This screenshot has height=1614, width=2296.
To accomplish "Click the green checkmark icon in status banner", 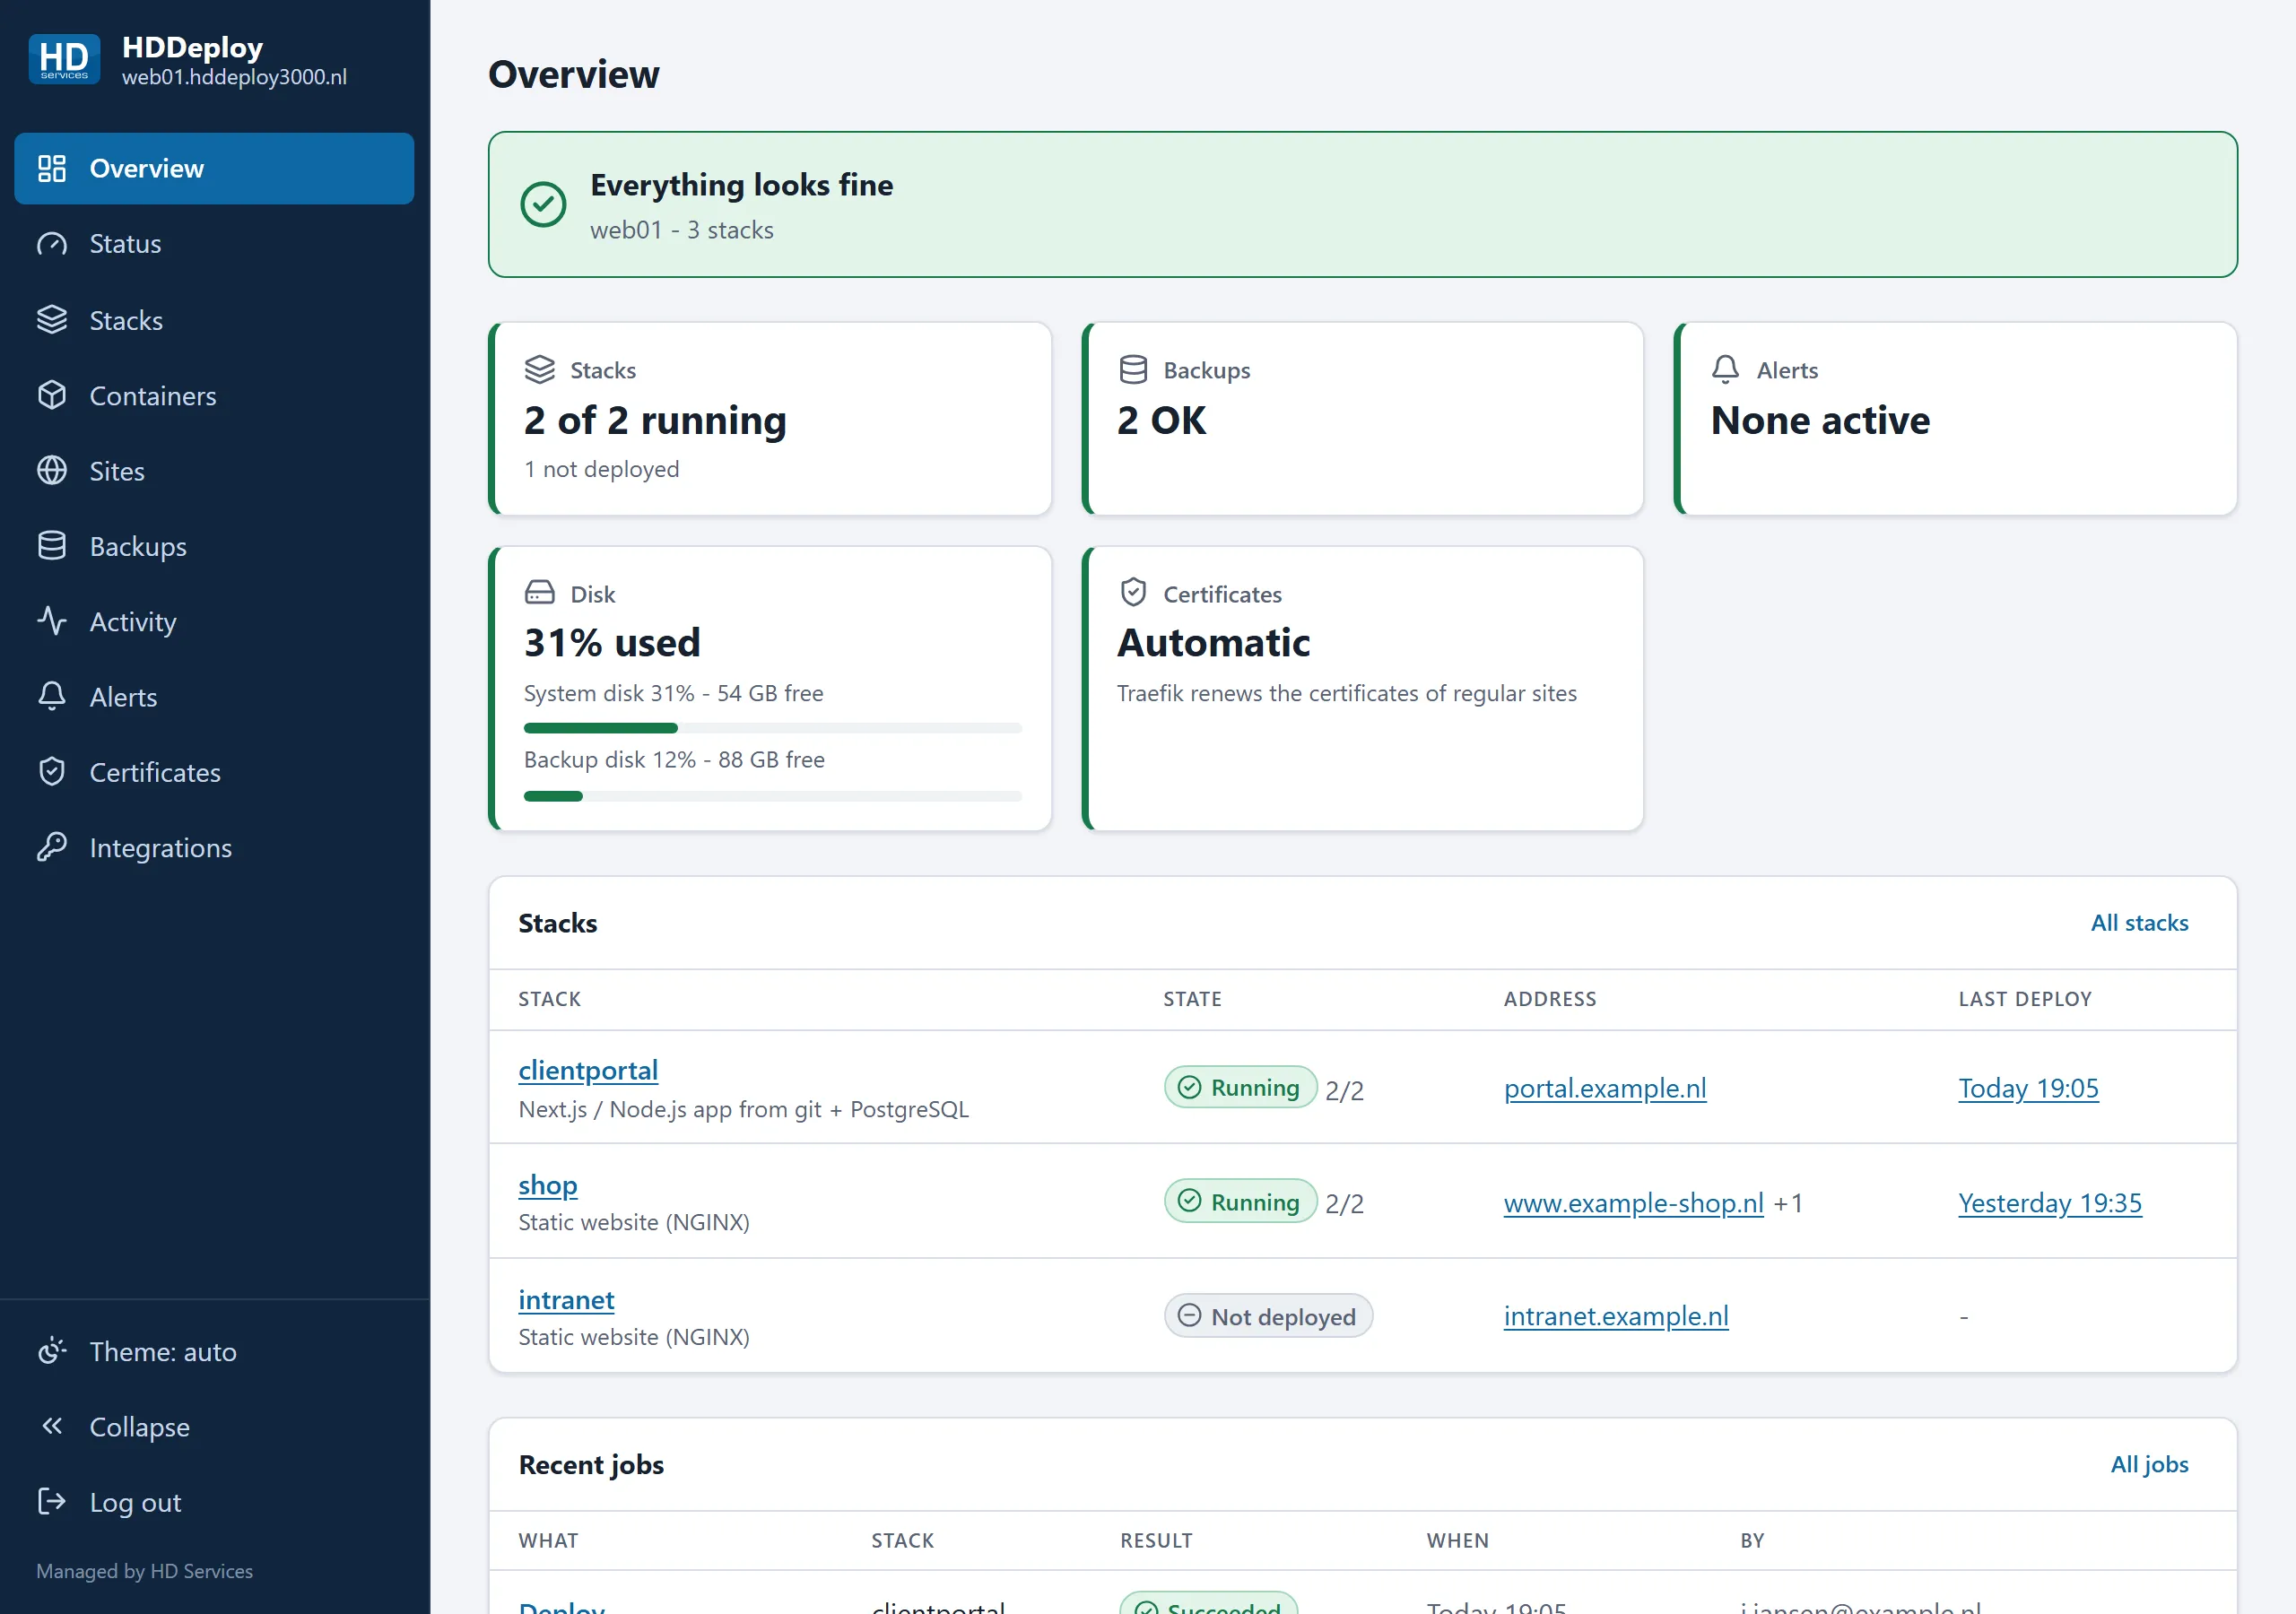I will pyautogui.click(x=543, y=205).
